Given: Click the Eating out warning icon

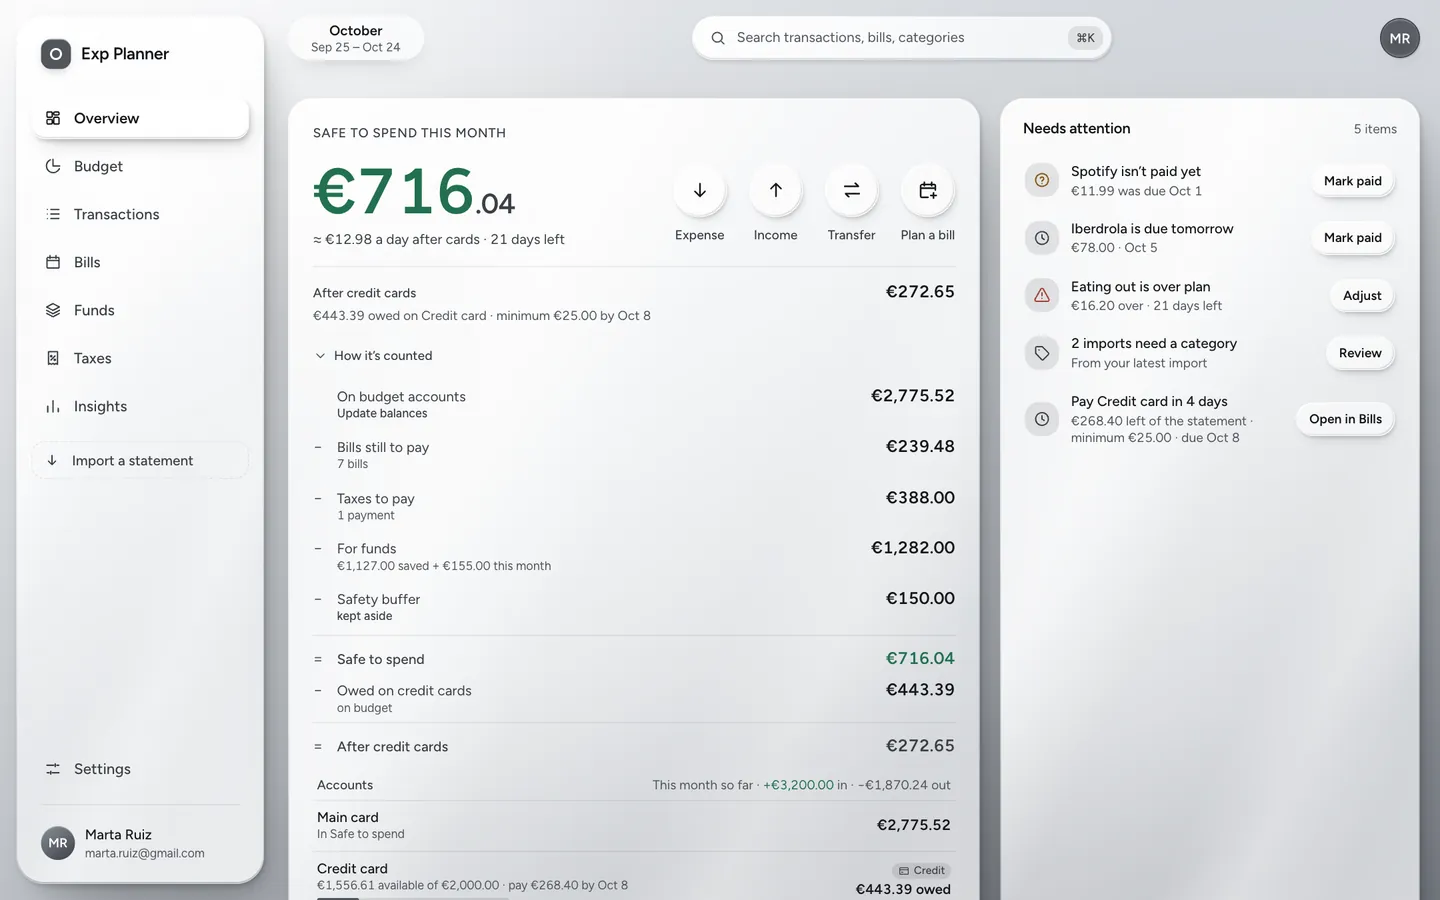Looking at the screenshot, I should click(1042, 295).
